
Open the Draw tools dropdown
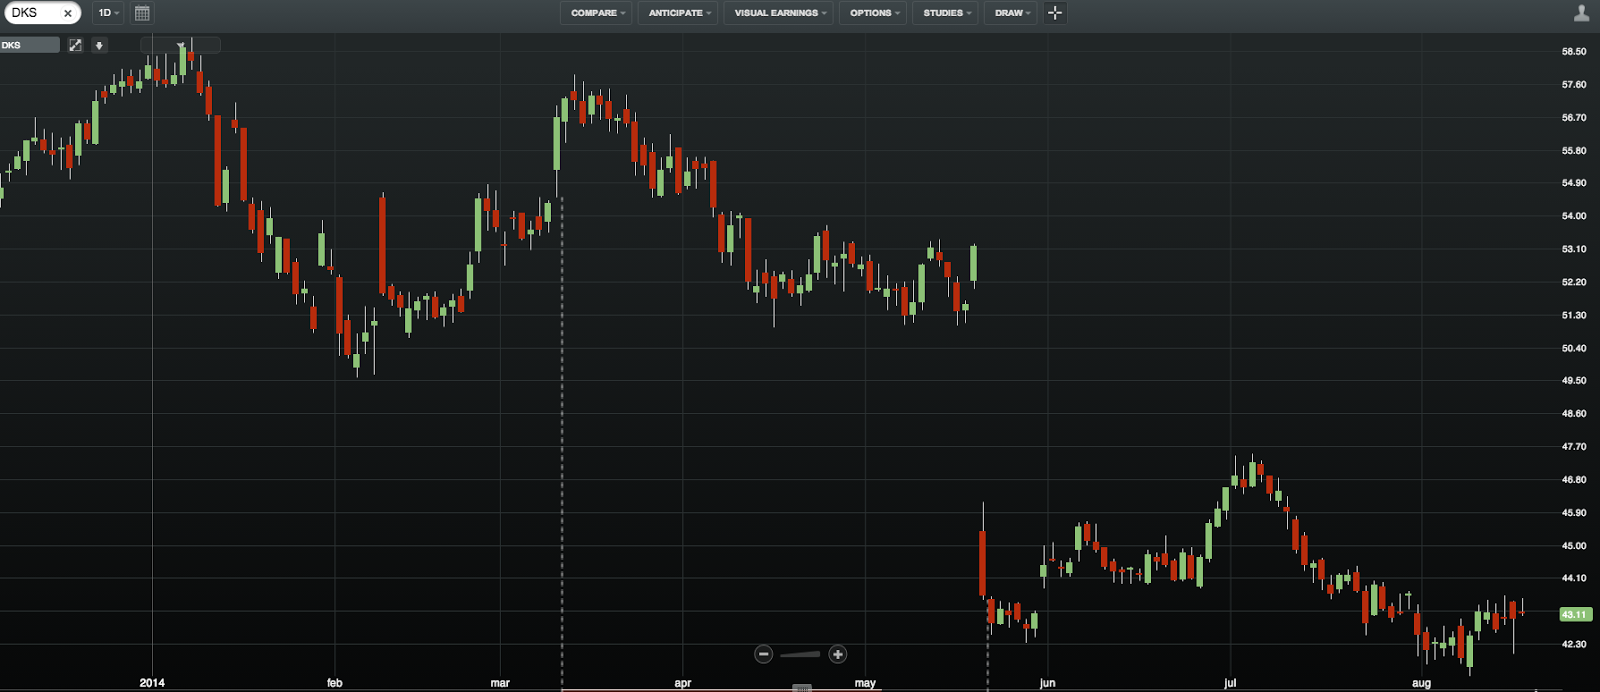click(1012, 13)
